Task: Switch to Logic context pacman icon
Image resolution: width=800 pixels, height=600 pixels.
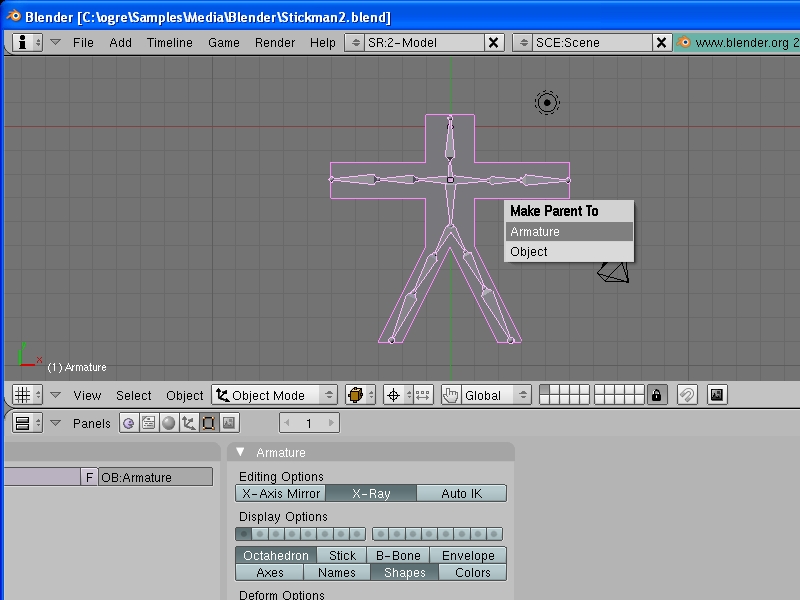Action: [x=129, y=423]
